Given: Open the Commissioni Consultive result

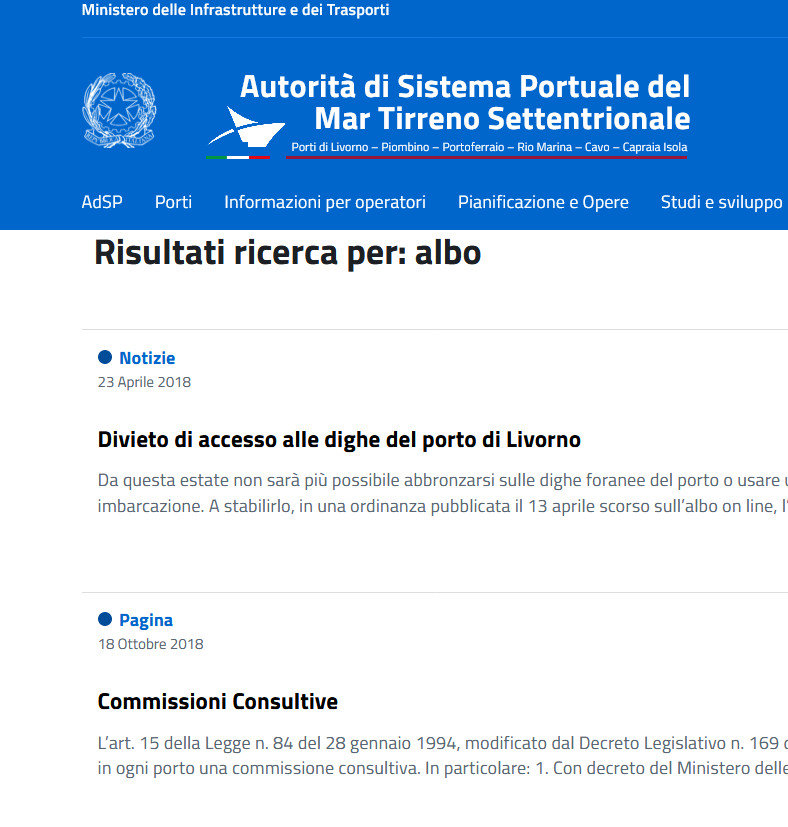Looking at the screenshot, I should click(218, 702).
